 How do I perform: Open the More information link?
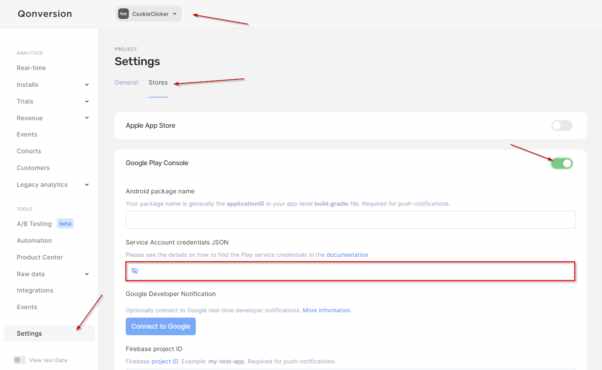pos(326,310)
